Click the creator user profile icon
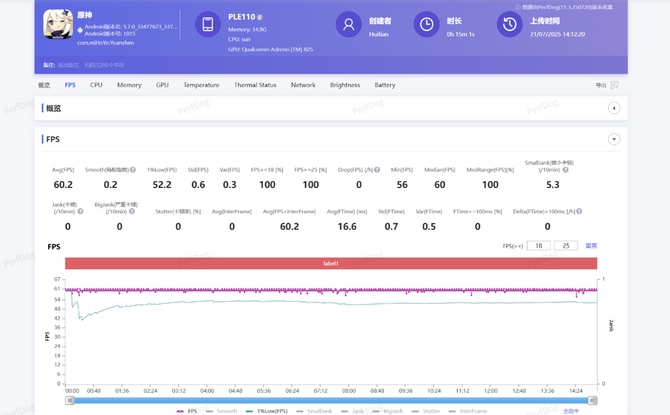This screenshot has height=415, width=670. (x=348, y=25)
